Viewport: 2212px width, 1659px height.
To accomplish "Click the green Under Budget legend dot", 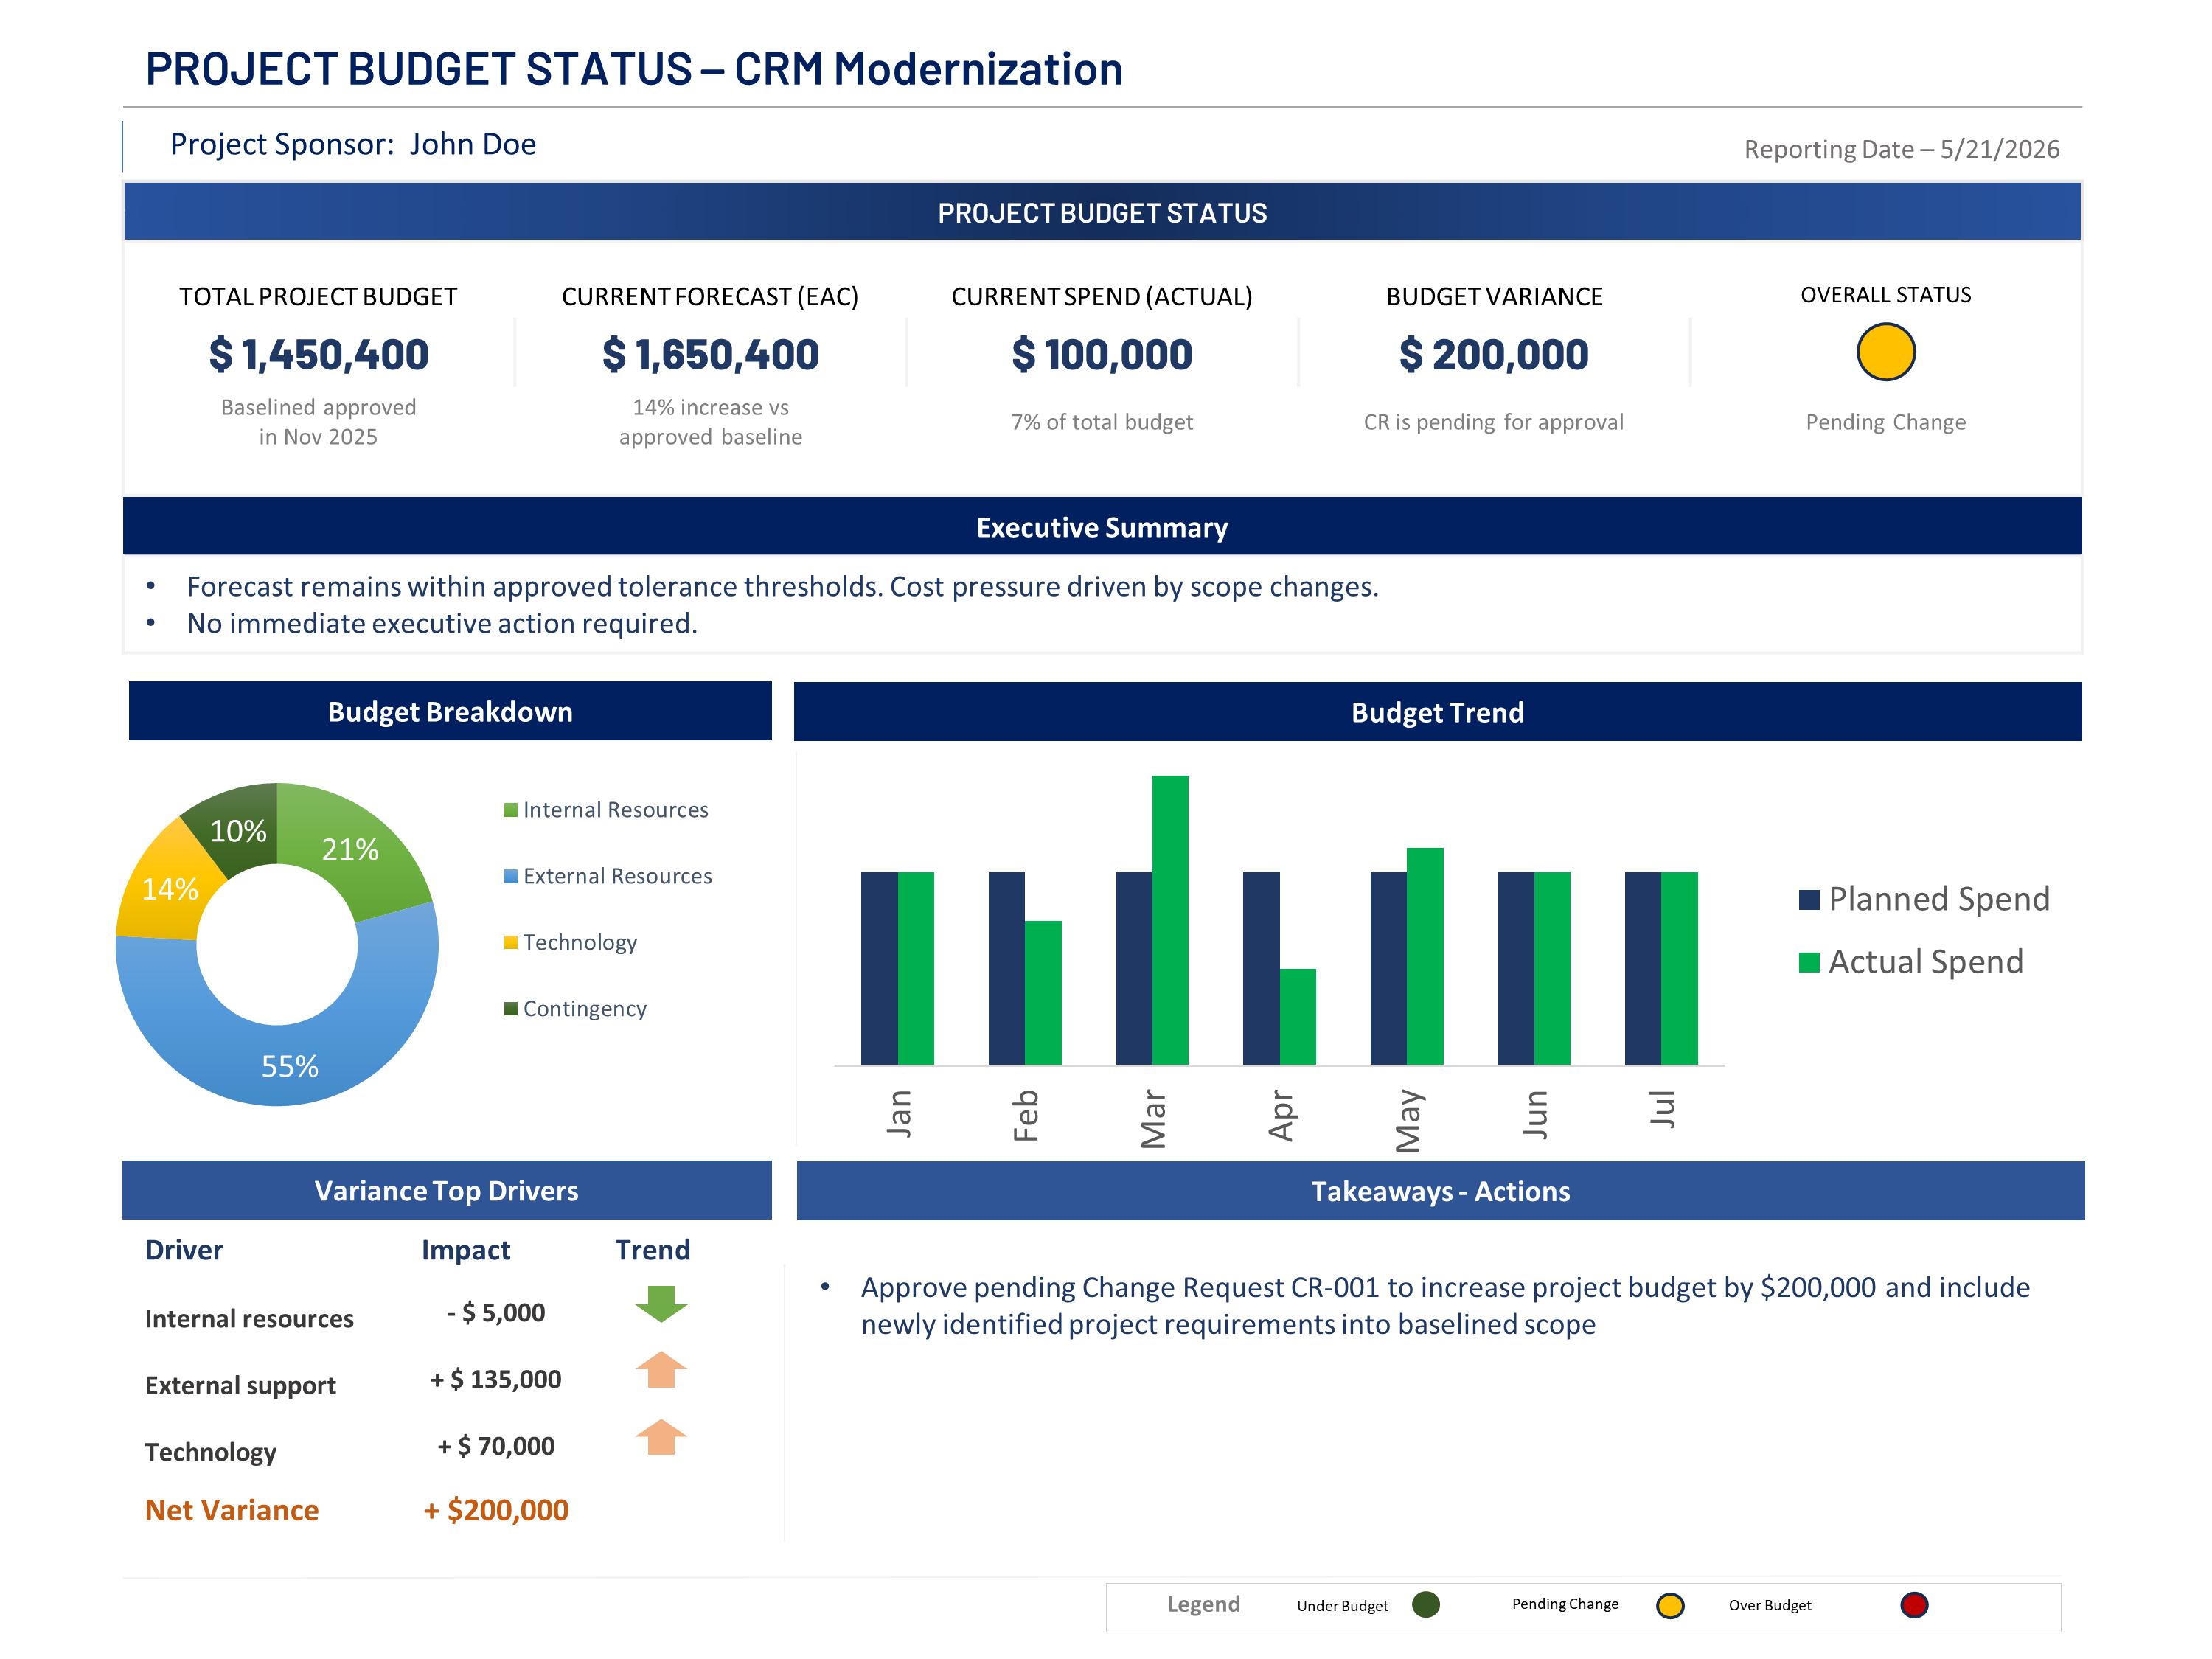I will (1426, 1604).
